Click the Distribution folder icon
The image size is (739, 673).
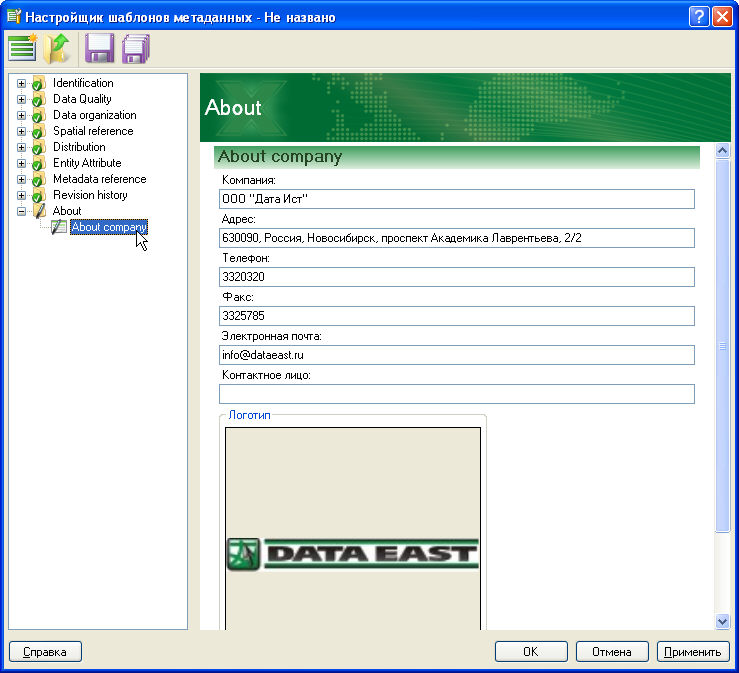click(39, 148)
